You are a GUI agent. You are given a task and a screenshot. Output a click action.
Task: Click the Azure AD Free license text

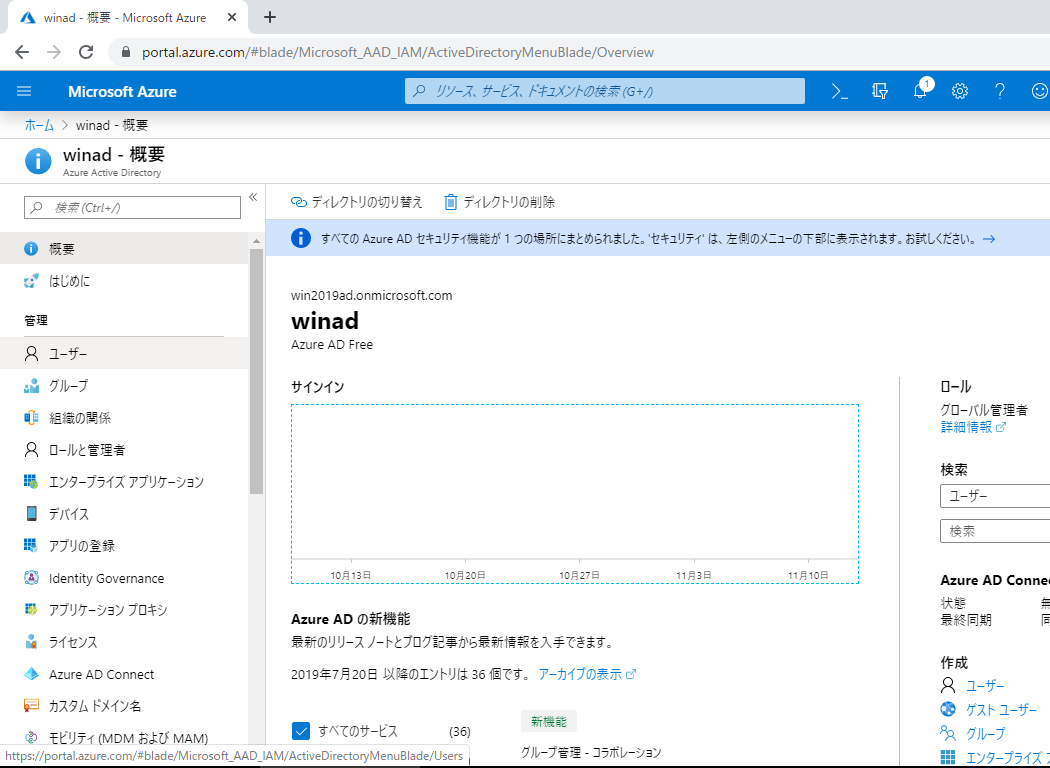pos(331,345)
